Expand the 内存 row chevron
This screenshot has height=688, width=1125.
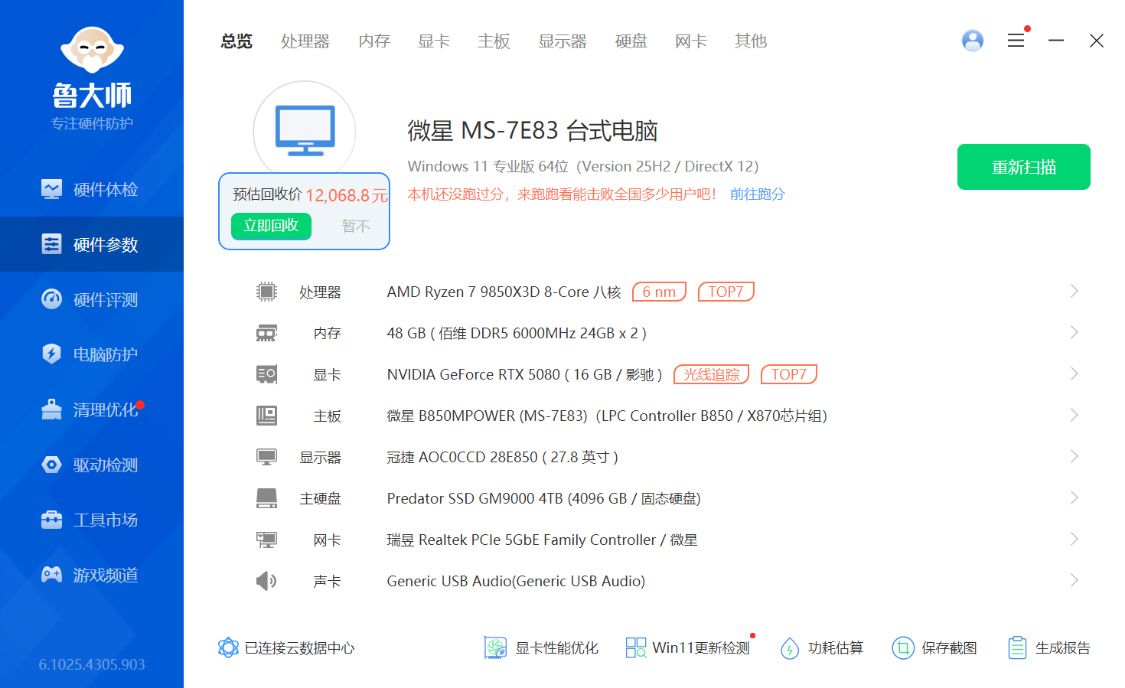1074,333
